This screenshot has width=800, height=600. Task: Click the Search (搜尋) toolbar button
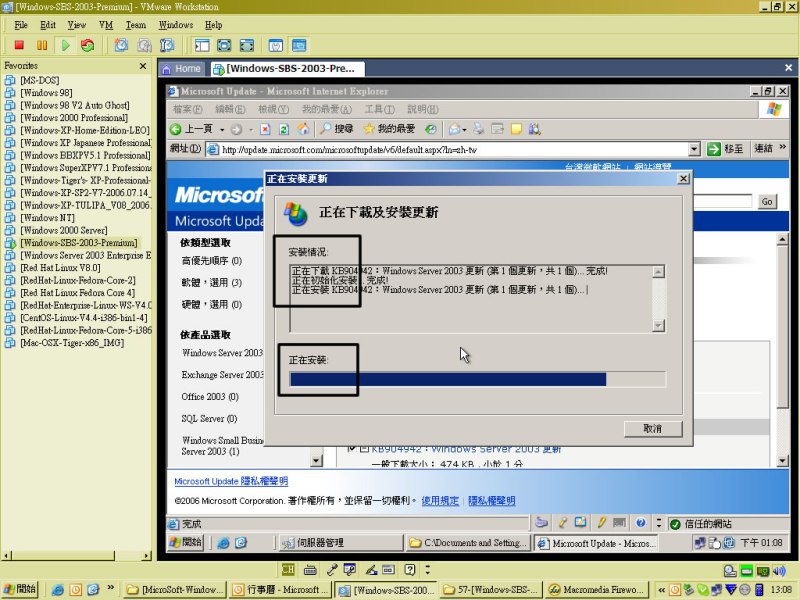(336, 129)
